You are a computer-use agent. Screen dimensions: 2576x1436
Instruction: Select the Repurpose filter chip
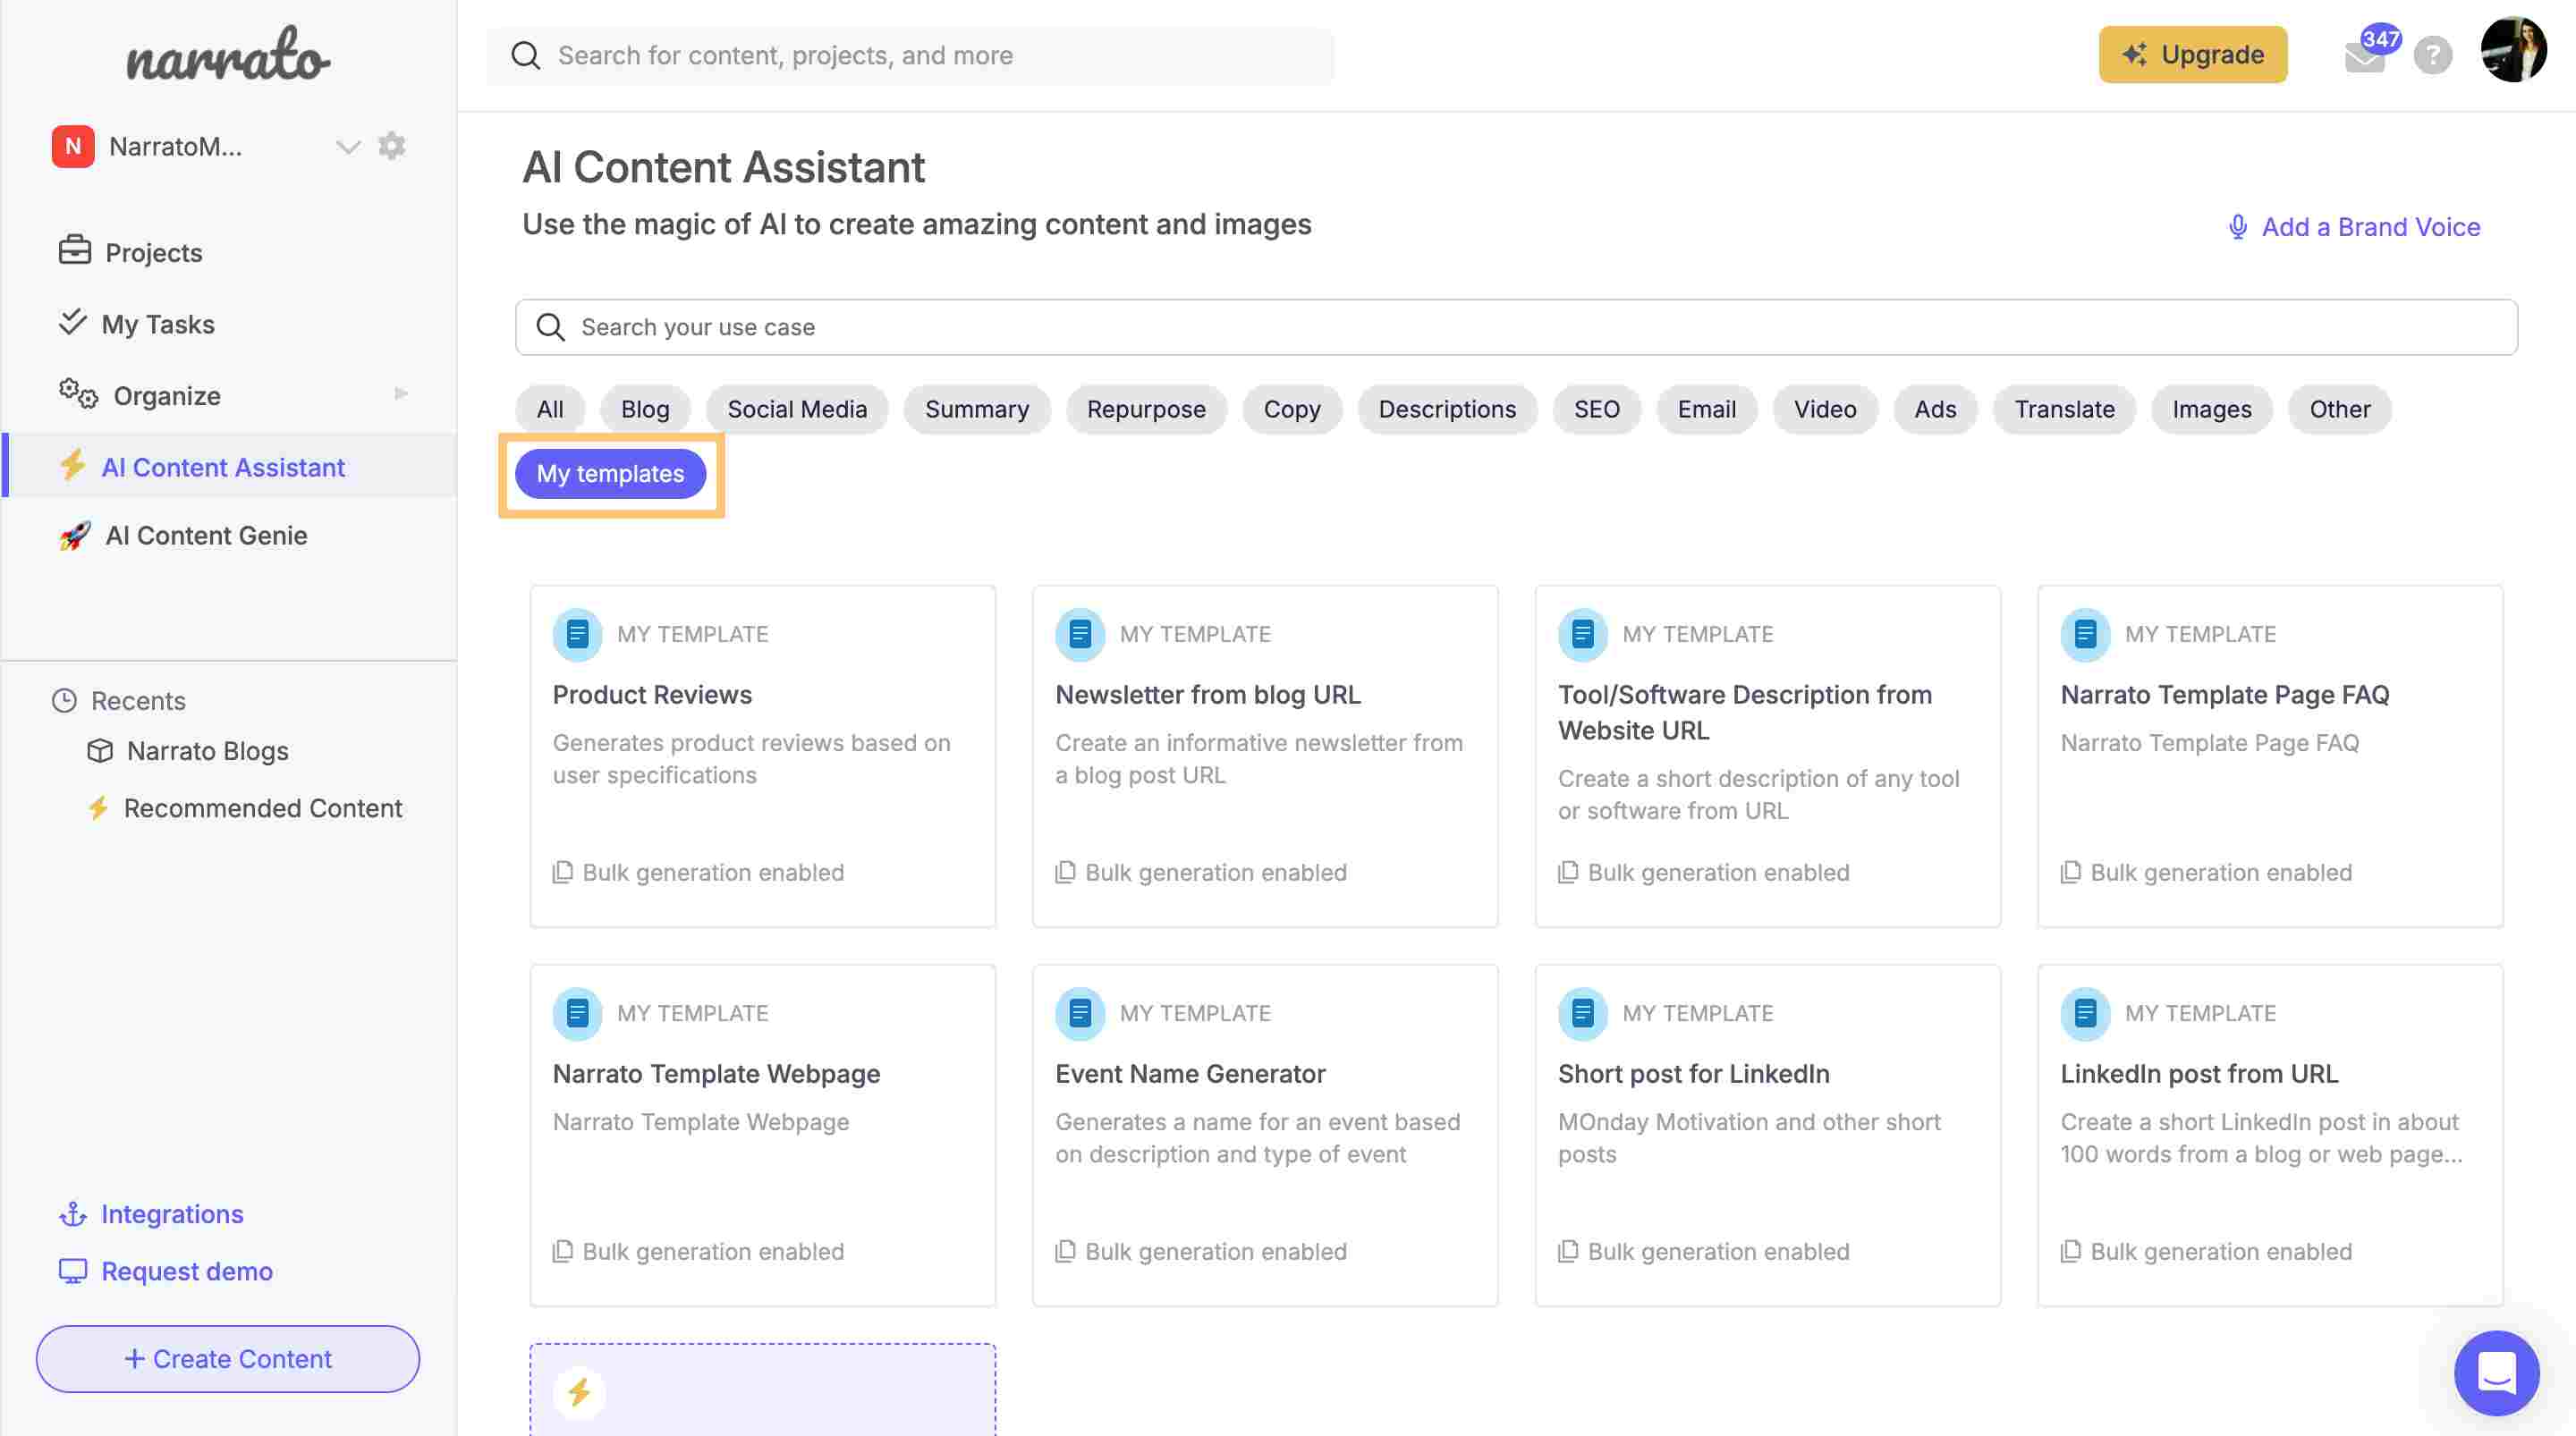[1146, 409]
